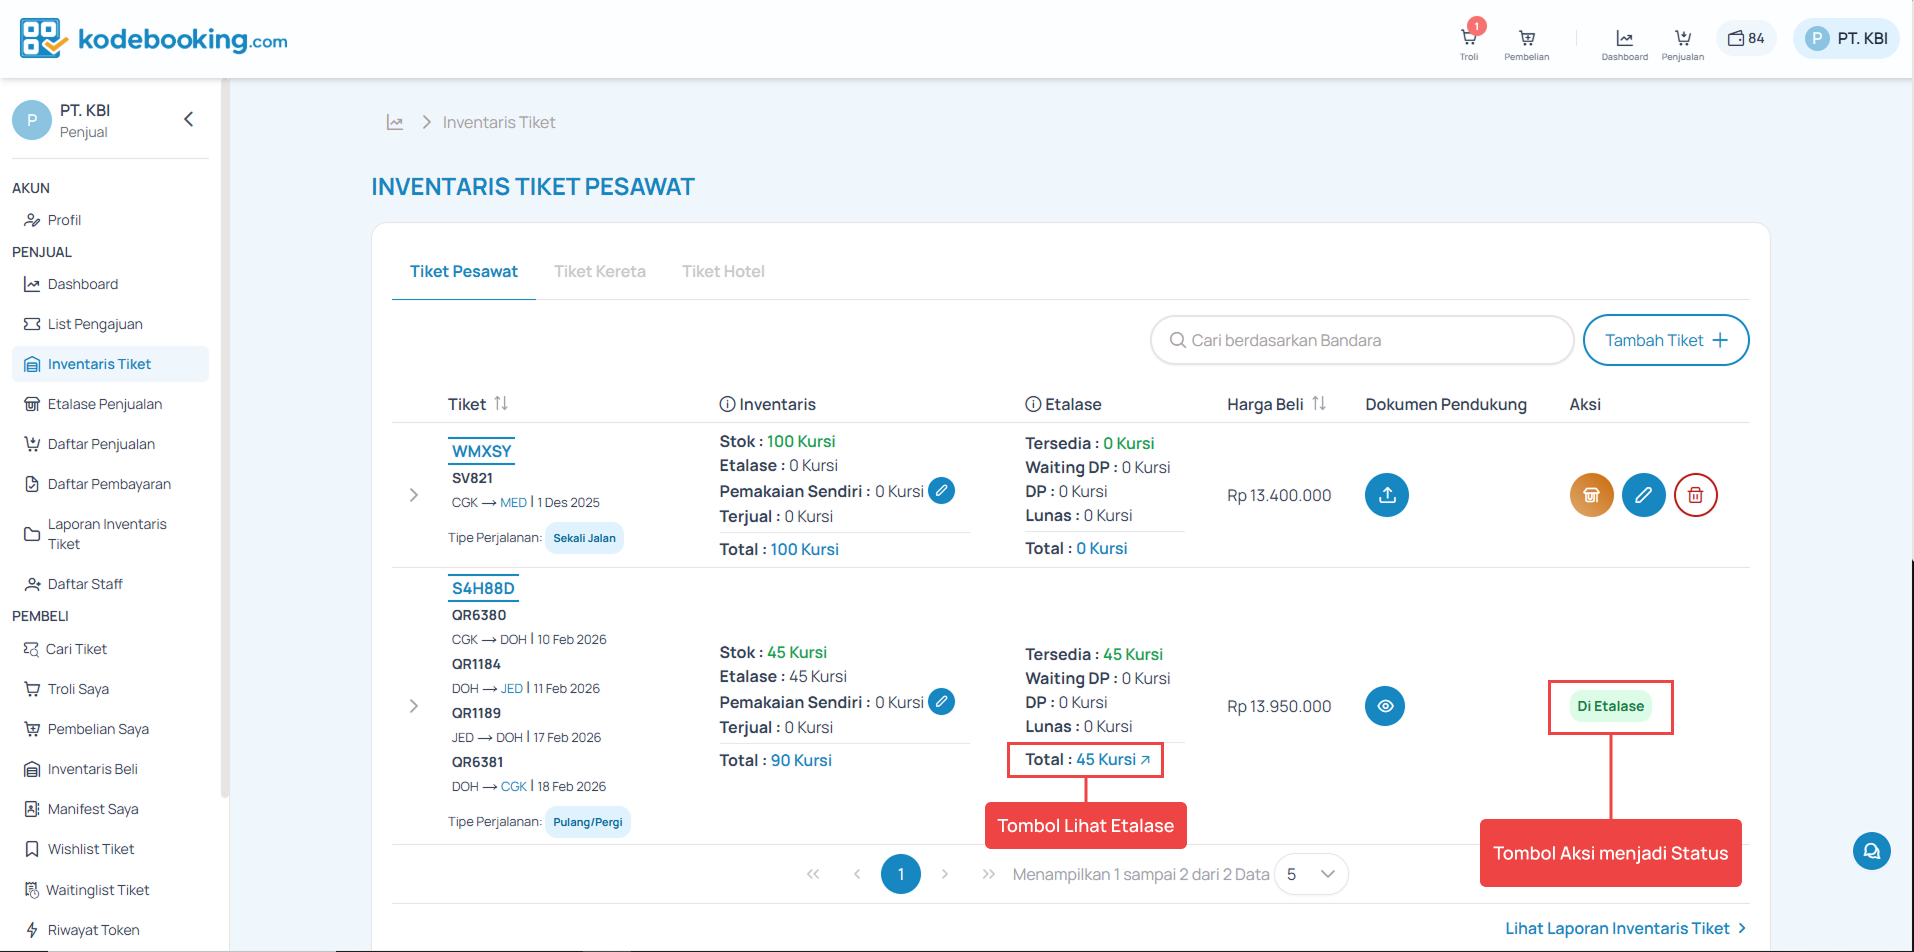
Task: Switch to the Tiket Hotel tab
Action: coord(723,272)
